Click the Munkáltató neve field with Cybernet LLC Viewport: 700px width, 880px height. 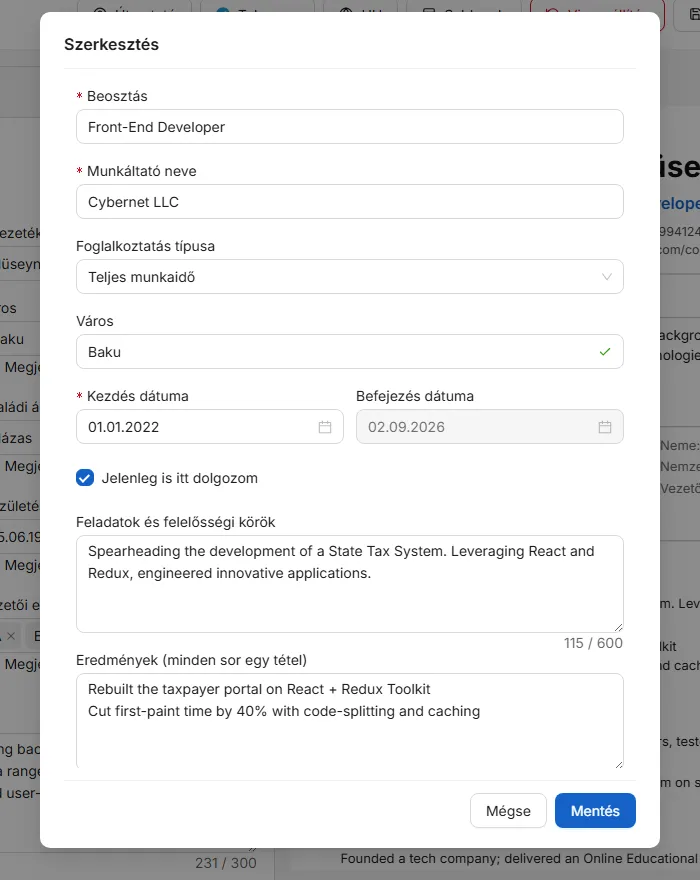tap(350, 202)
